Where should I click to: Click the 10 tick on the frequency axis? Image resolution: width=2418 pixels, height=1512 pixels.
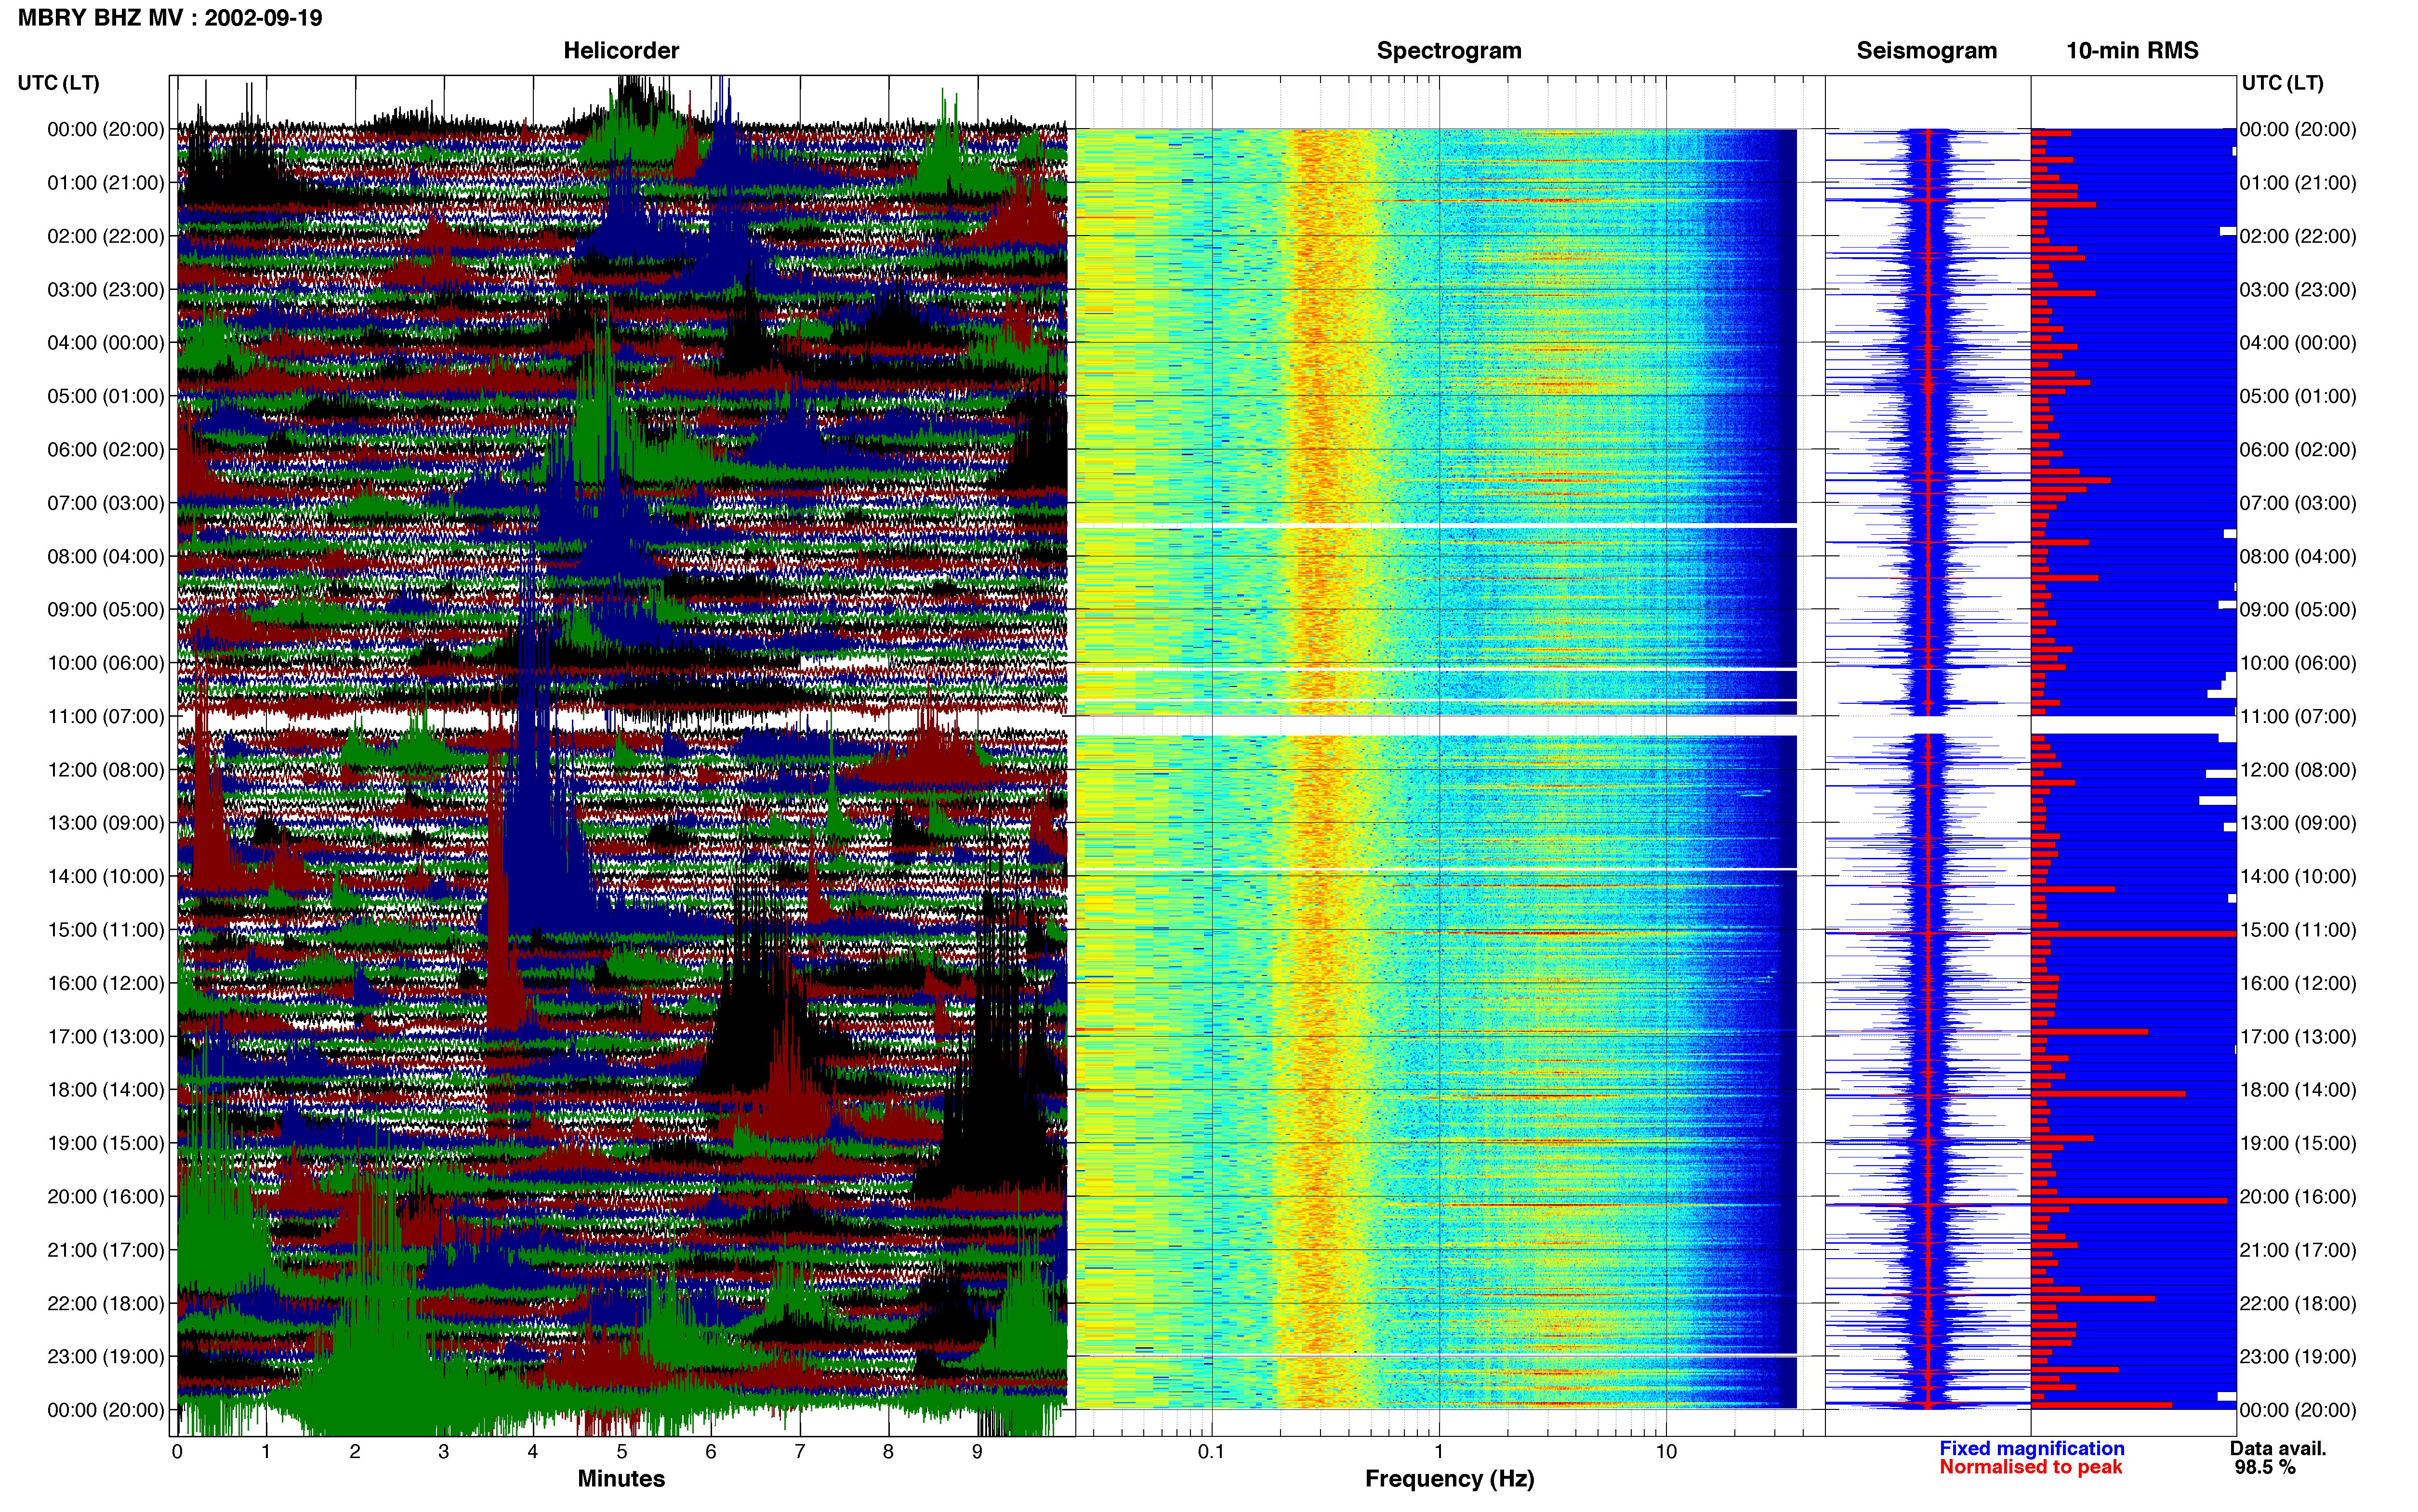(1666, 1452)
